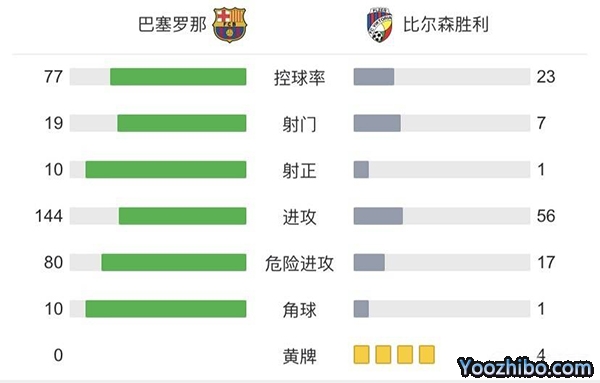The width and height of the screenshot is (600, 383).
Task: Click the third yellow card icon
Action: pos(405,354)
